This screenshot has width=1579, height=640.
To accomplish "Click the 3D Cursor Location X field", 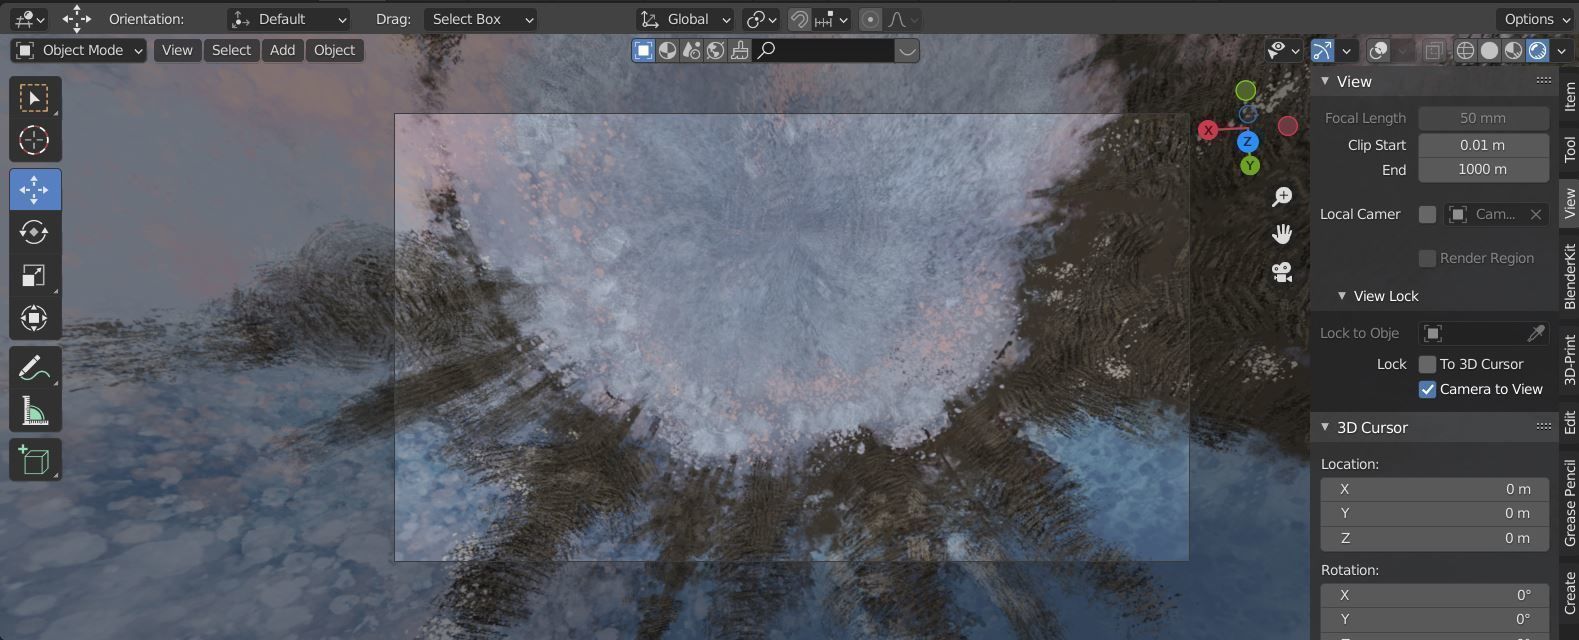I will tap(1434, 489).
